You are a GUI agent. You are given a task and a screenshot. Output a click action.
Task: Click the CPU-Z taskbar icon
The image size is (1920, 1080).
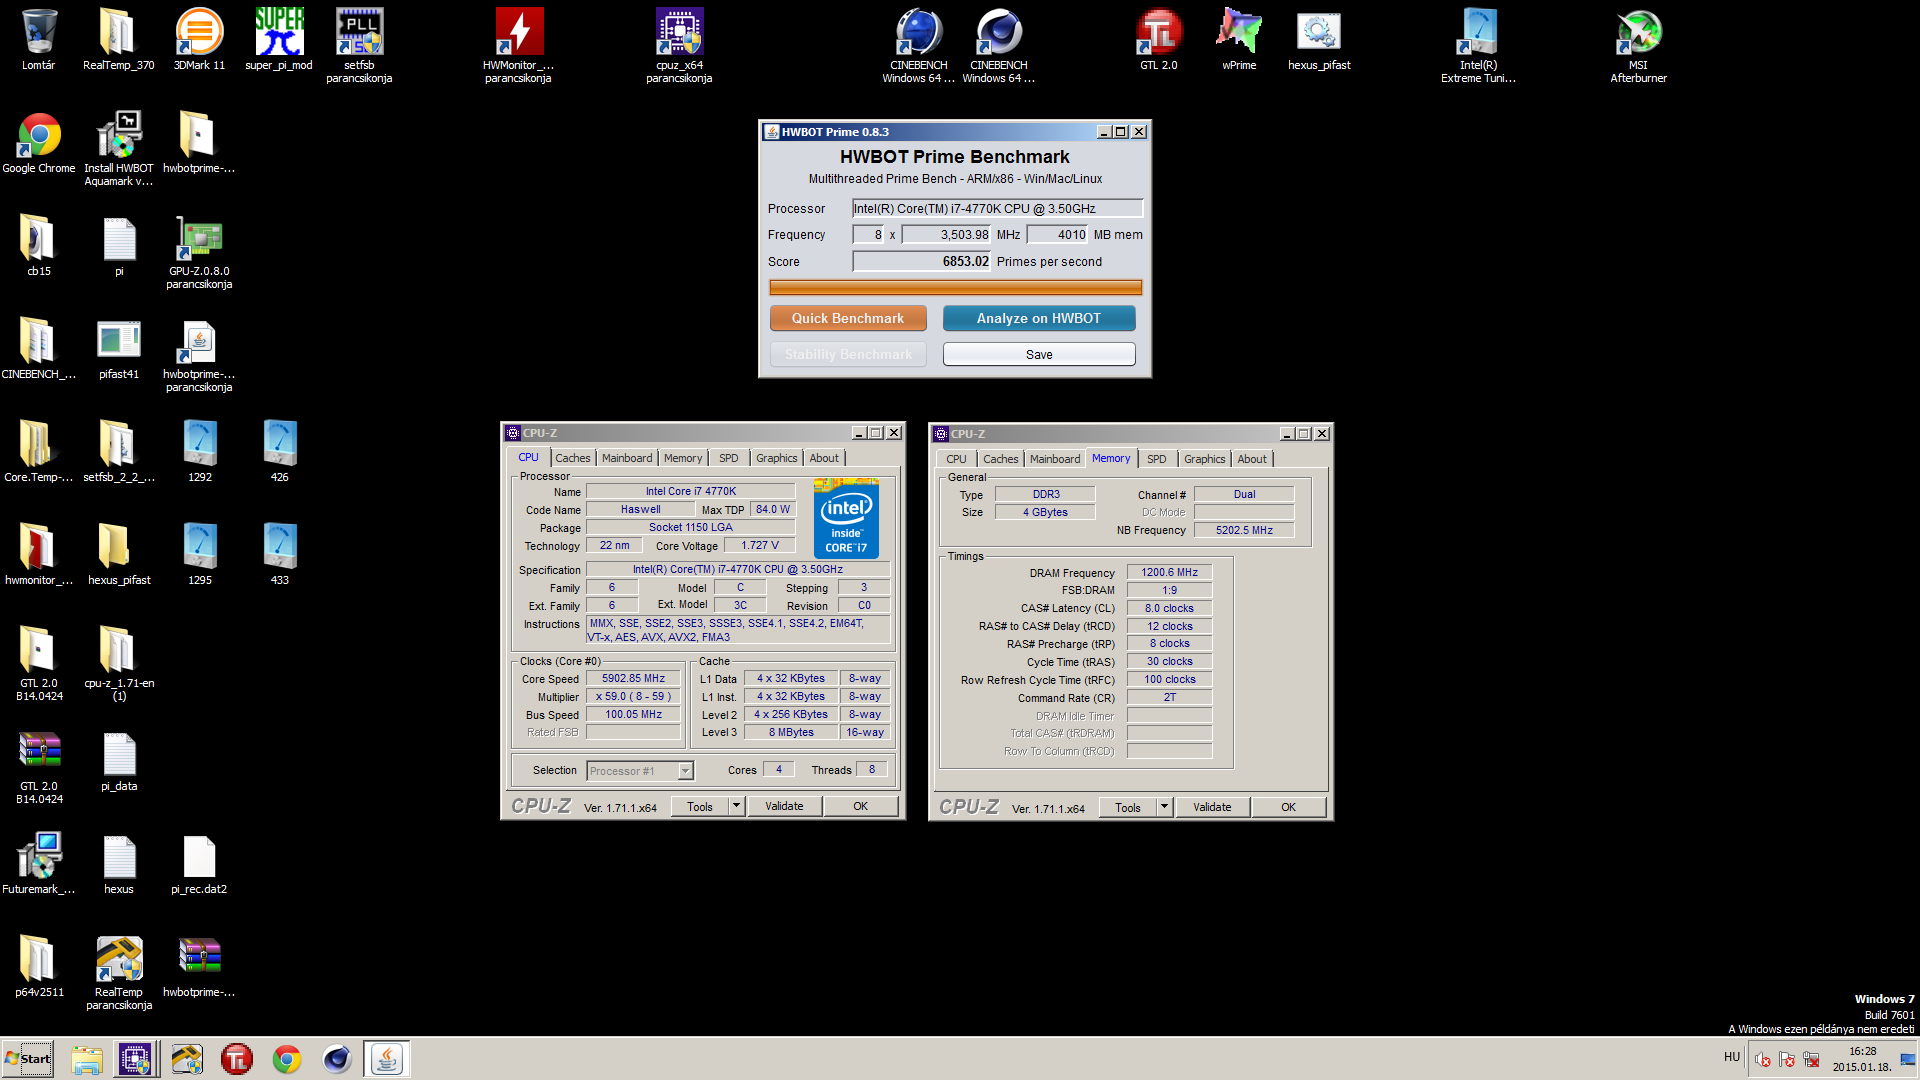tap(135, 1058)
